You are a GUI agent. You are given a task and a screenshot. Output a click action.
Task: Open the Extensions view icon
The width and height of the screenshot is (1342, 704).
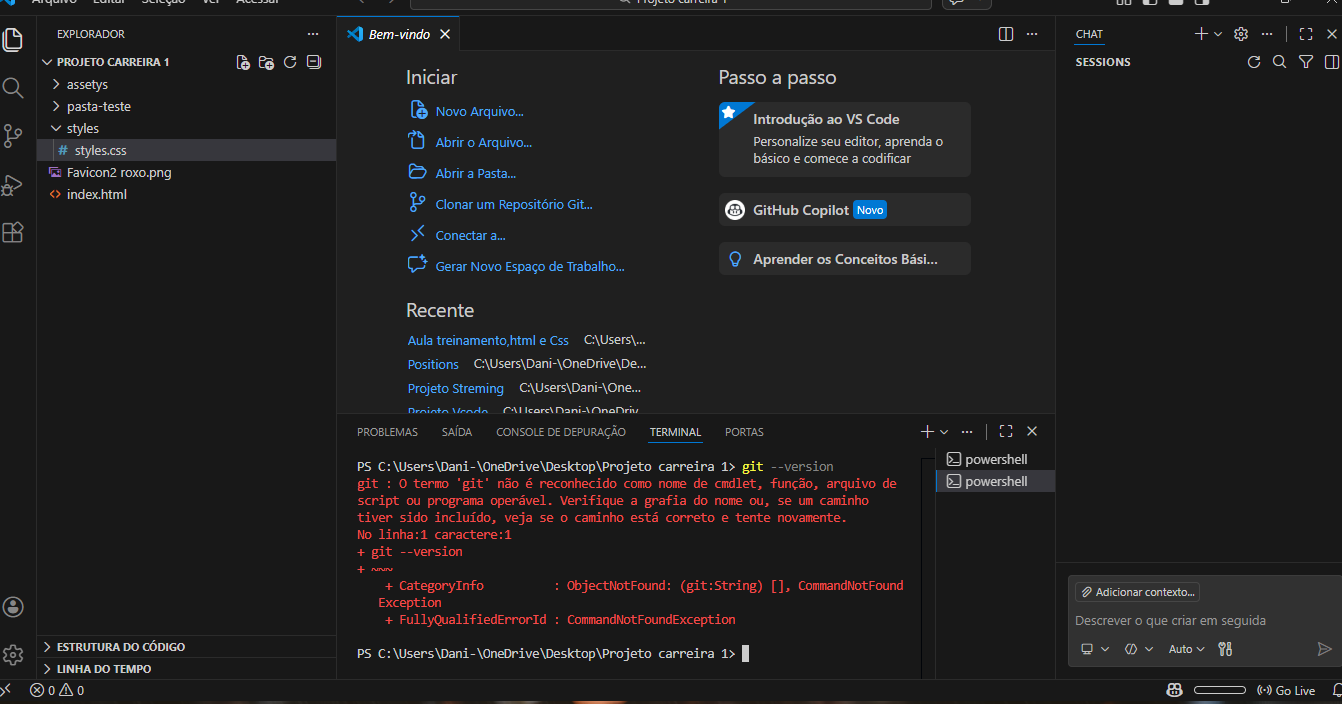[13, 232]
